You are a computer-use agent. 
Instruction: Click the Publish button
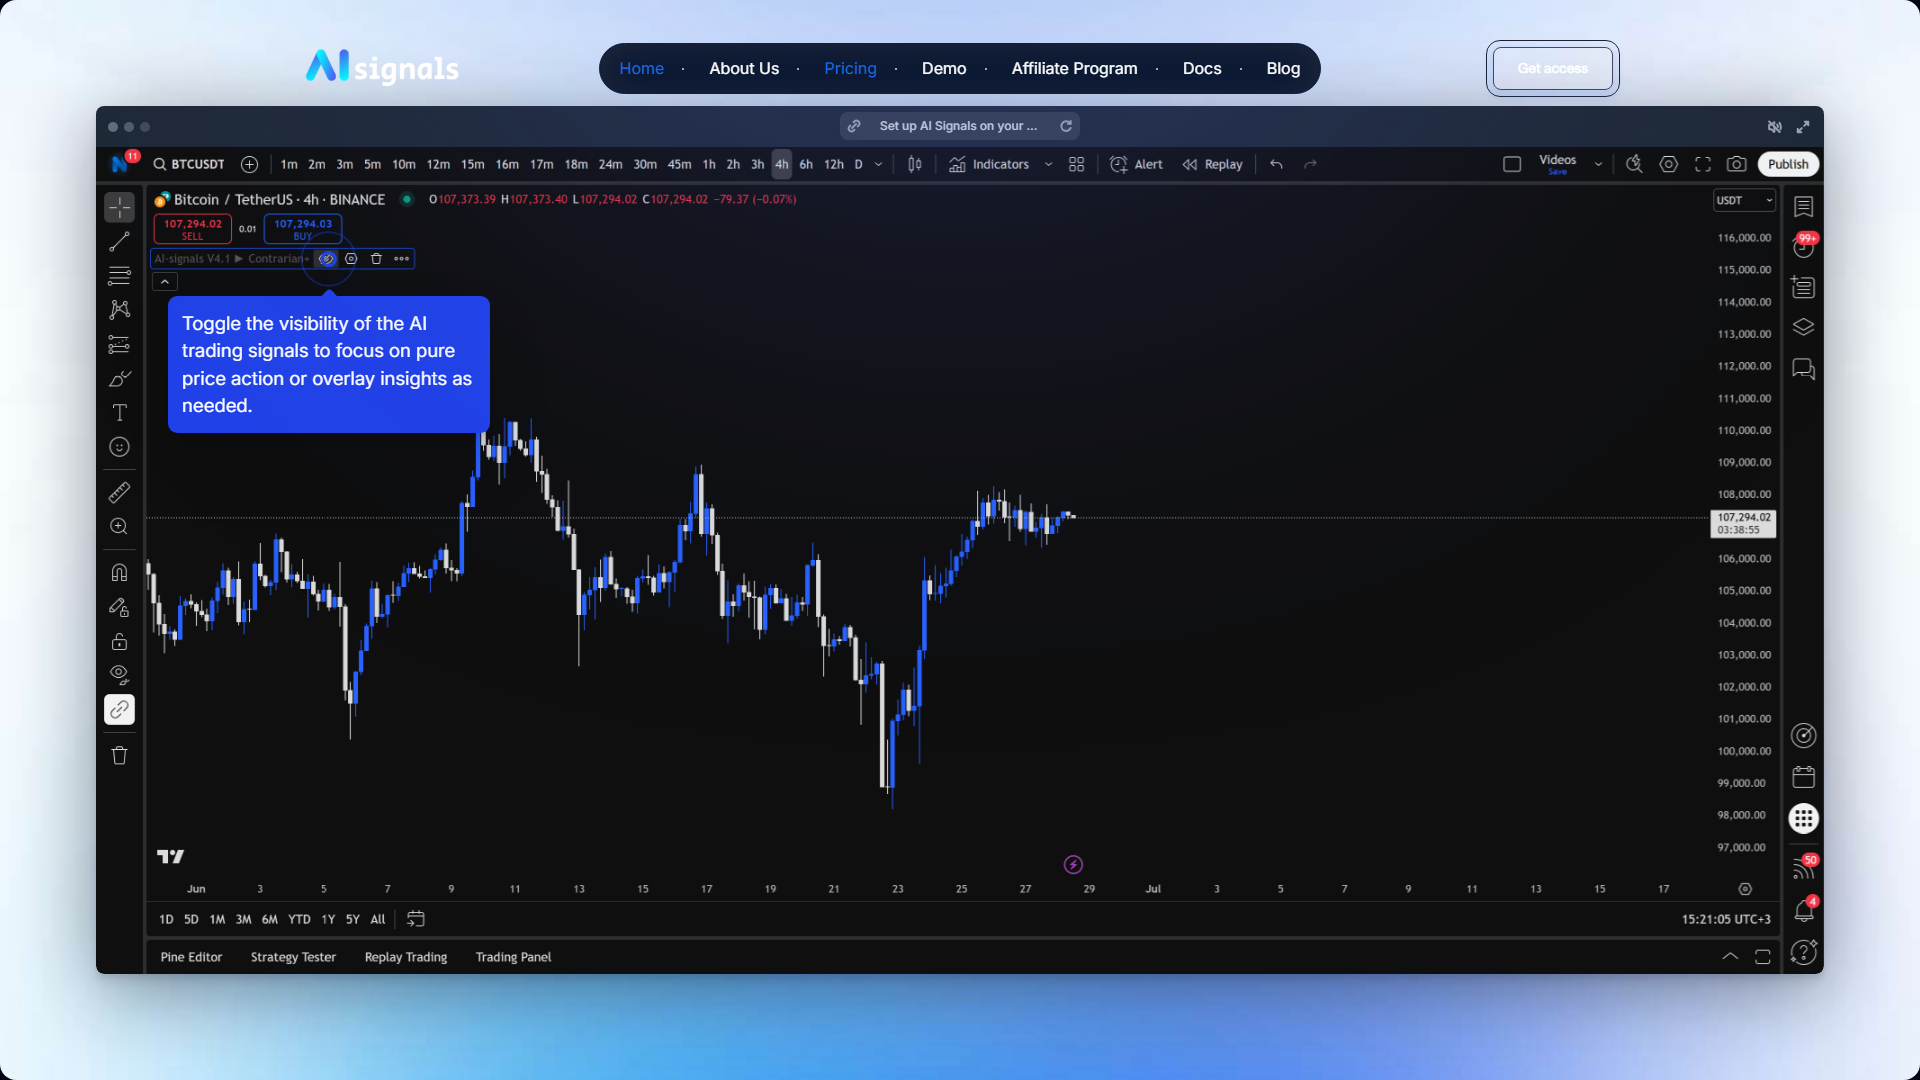(1788, 164)
